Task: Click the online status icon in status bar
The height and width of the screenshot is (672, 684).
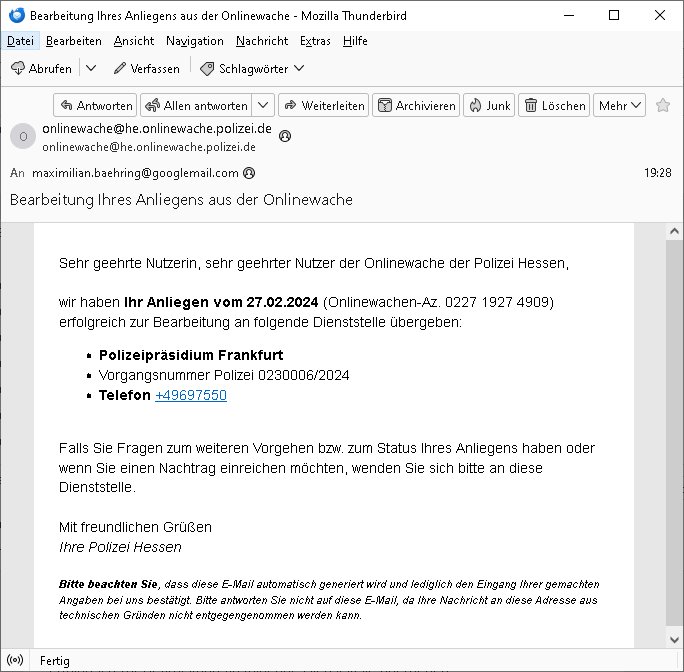Action: 15,661
